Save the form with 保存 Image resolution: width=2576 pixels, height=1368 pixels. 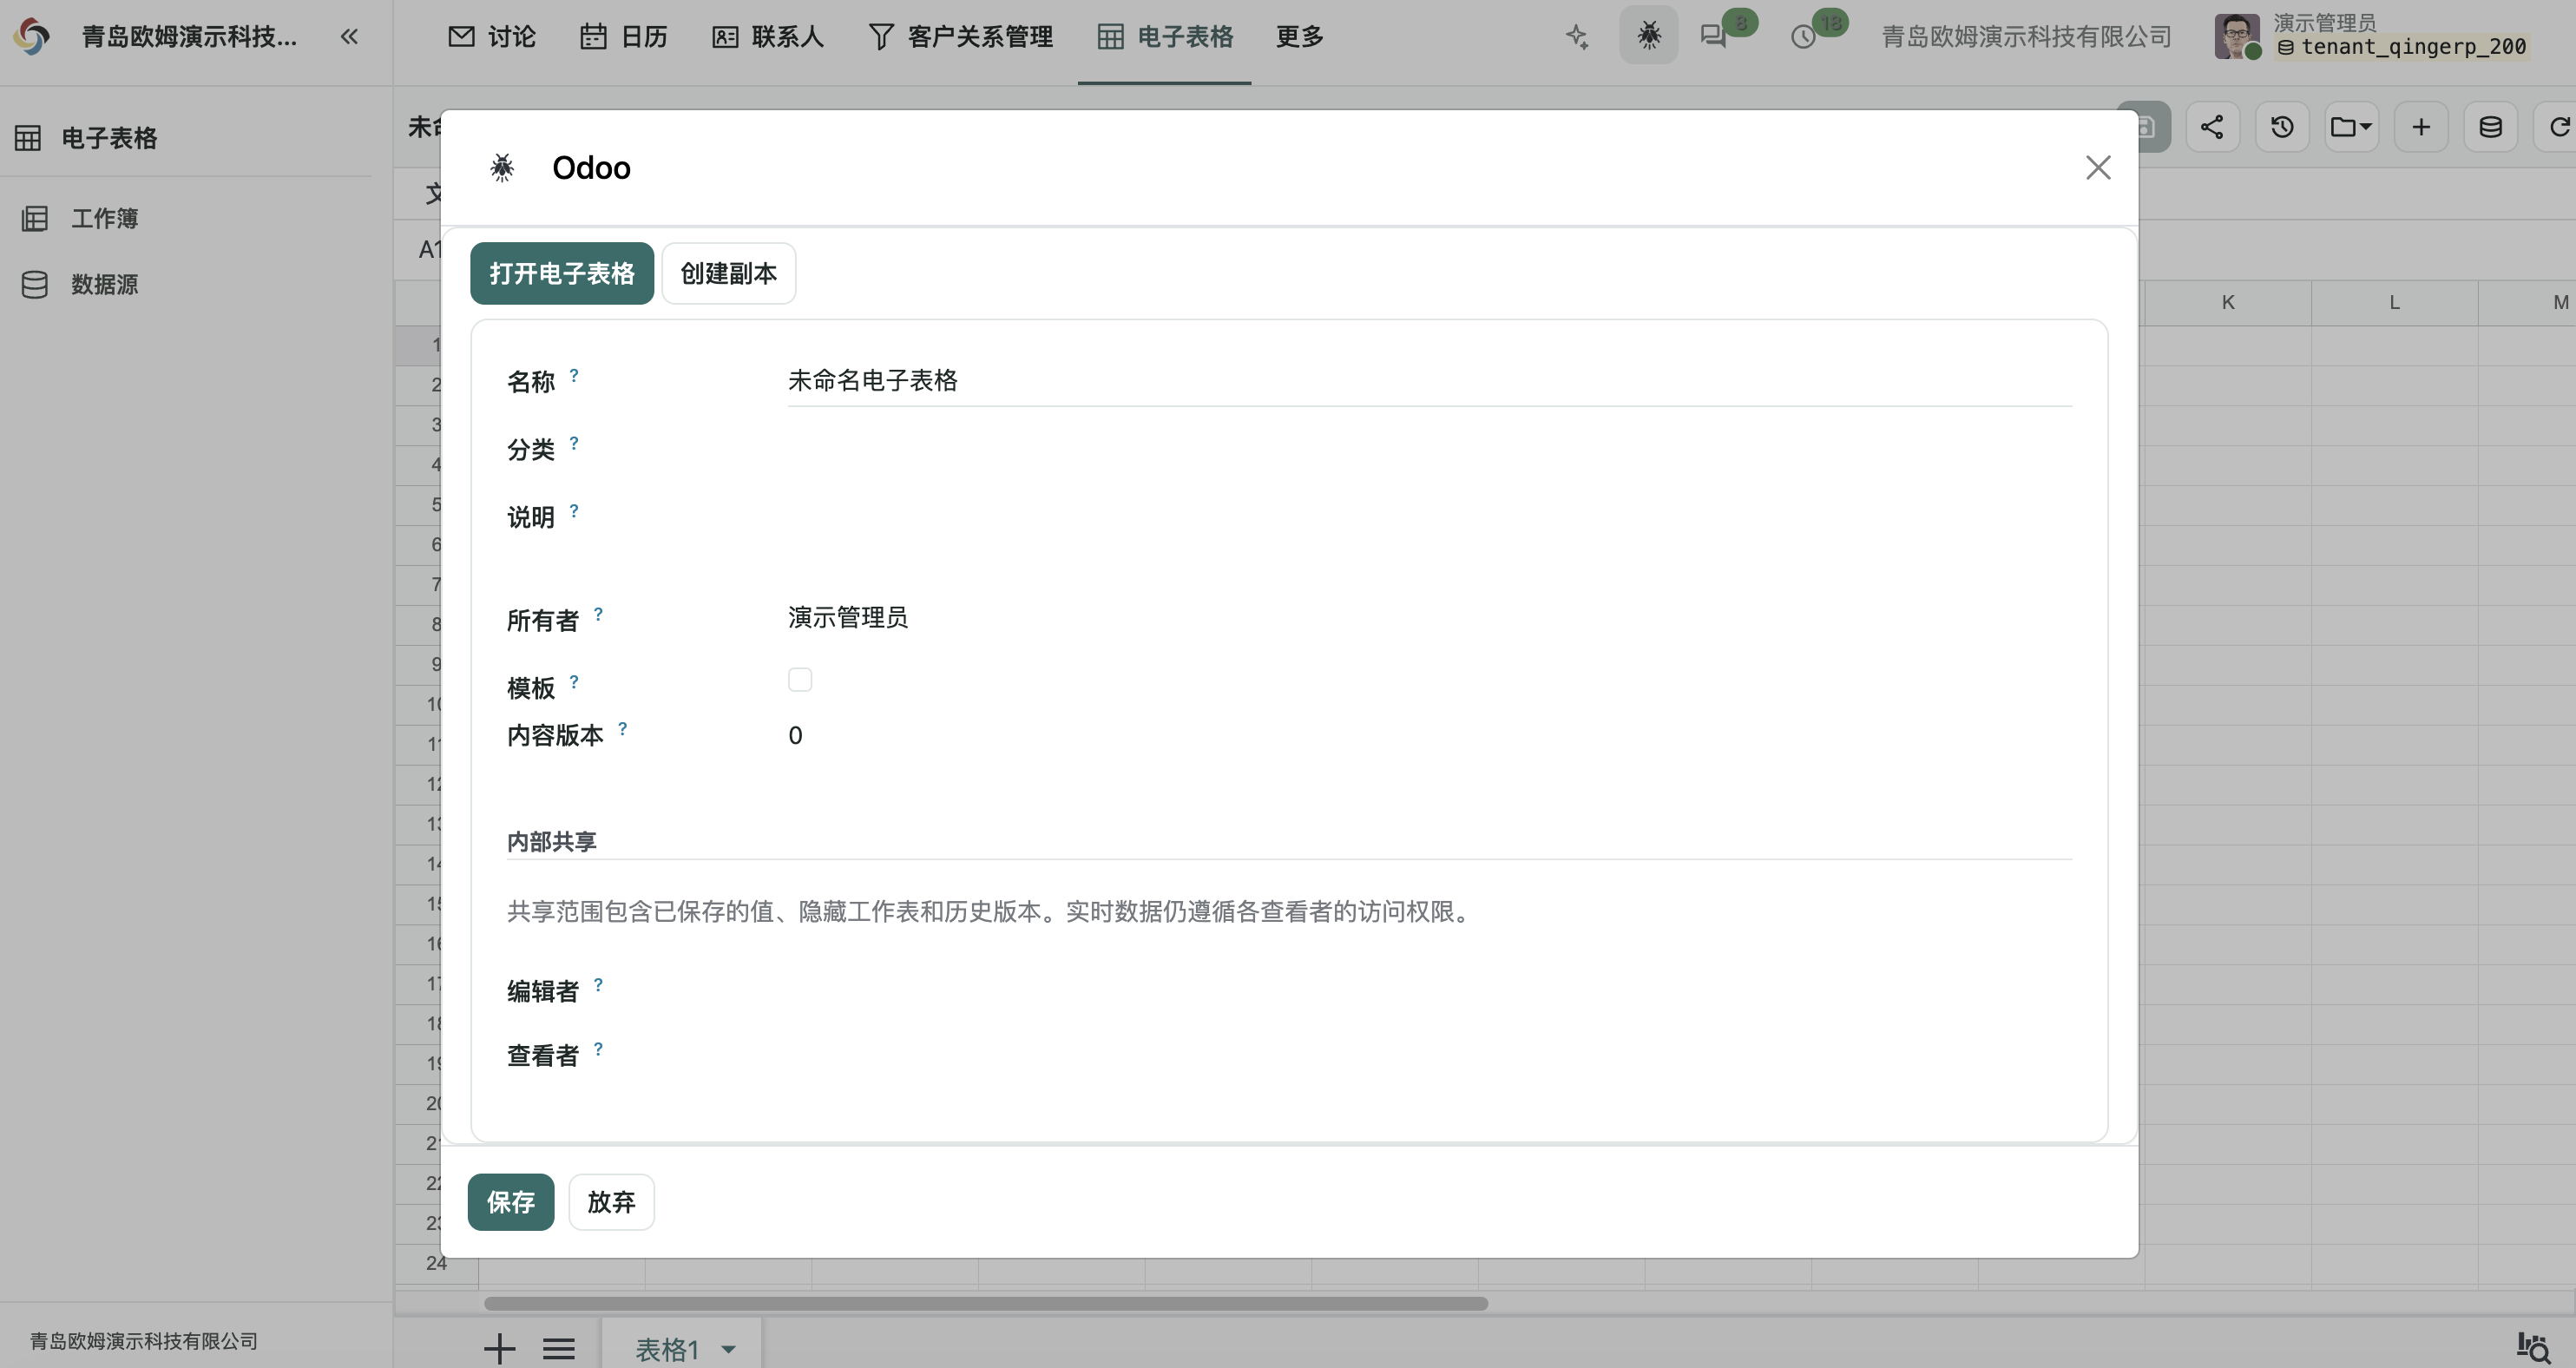pos(511,1201)
